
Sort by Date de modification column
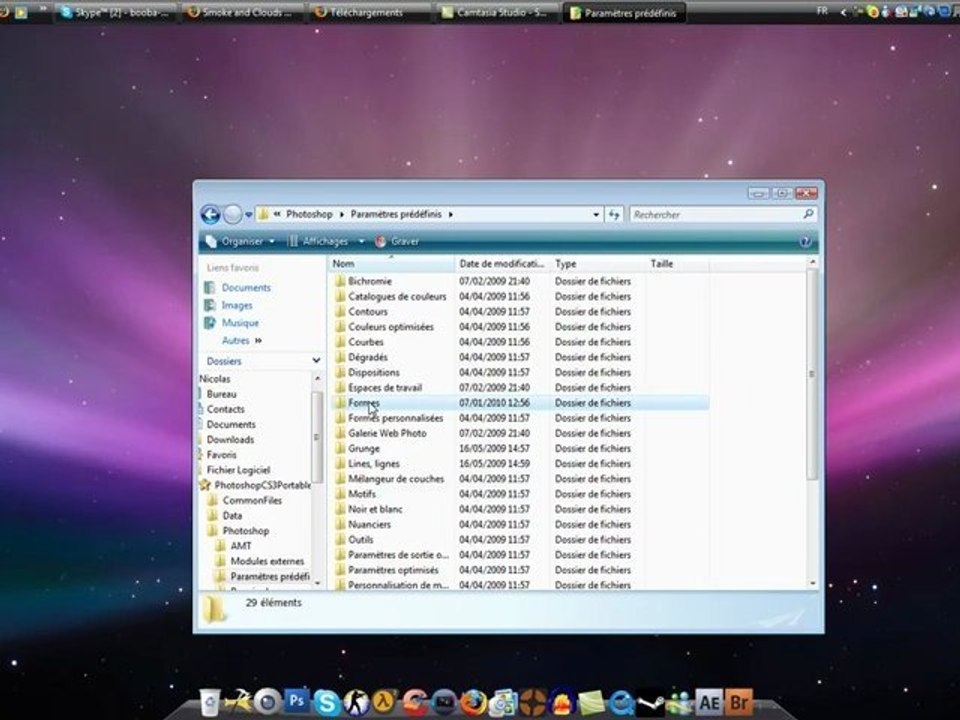[503, 264]
